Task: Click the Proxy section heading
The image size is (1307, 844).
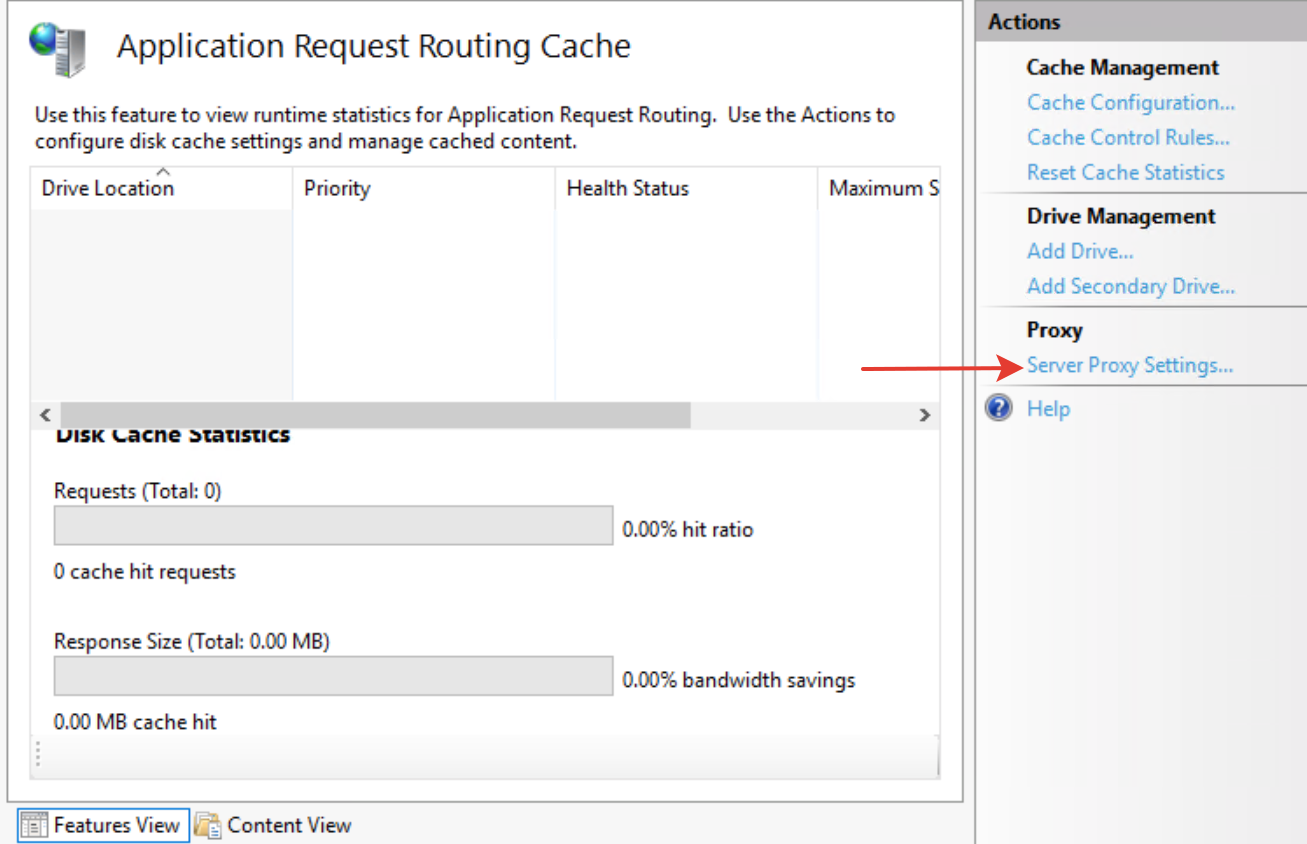Action: coord(1055,330)
